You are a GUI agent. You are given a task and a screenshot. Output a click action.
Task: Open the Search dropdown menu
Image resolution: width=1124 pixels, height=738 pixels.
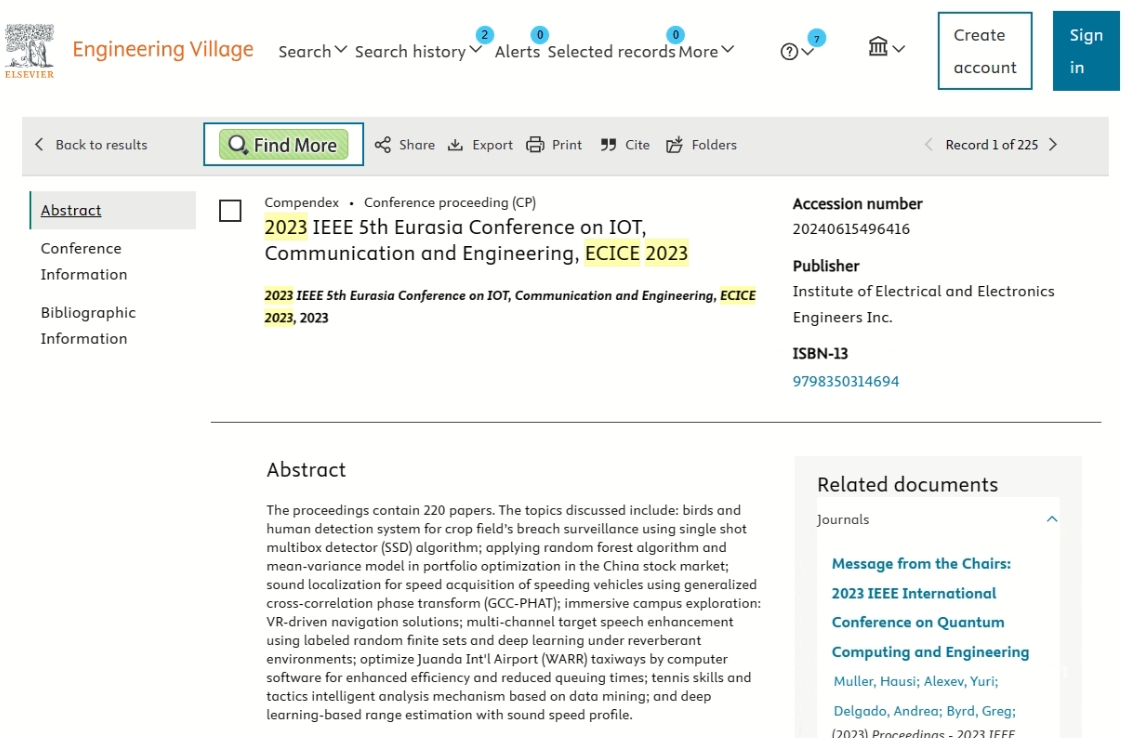point(313,52)
